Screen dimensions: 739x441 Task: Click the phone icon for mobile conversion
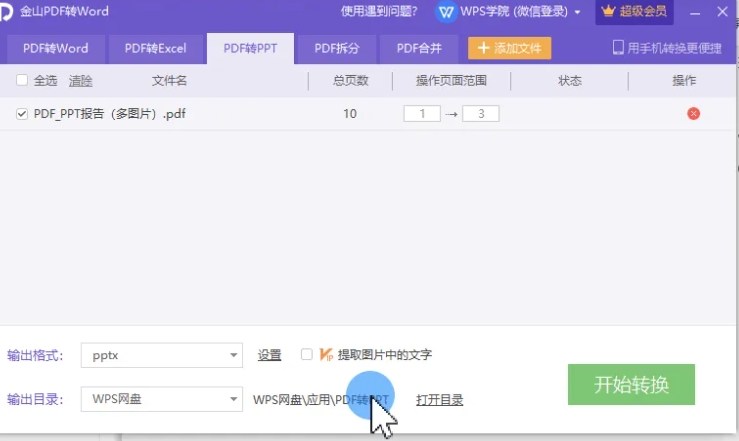tap(618, 48)
